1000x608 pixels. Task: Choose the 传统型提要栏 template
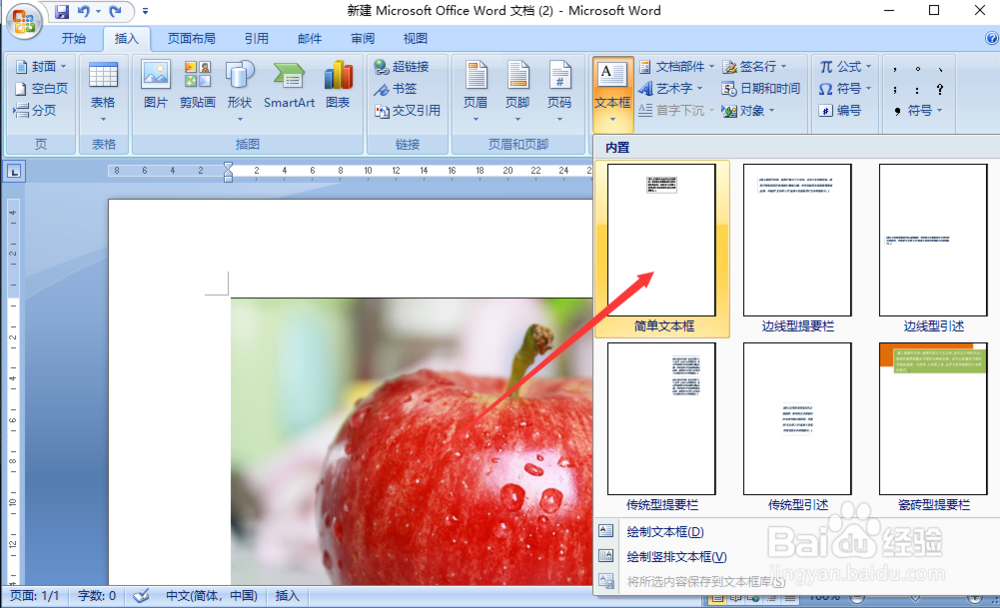coord(662,427)
